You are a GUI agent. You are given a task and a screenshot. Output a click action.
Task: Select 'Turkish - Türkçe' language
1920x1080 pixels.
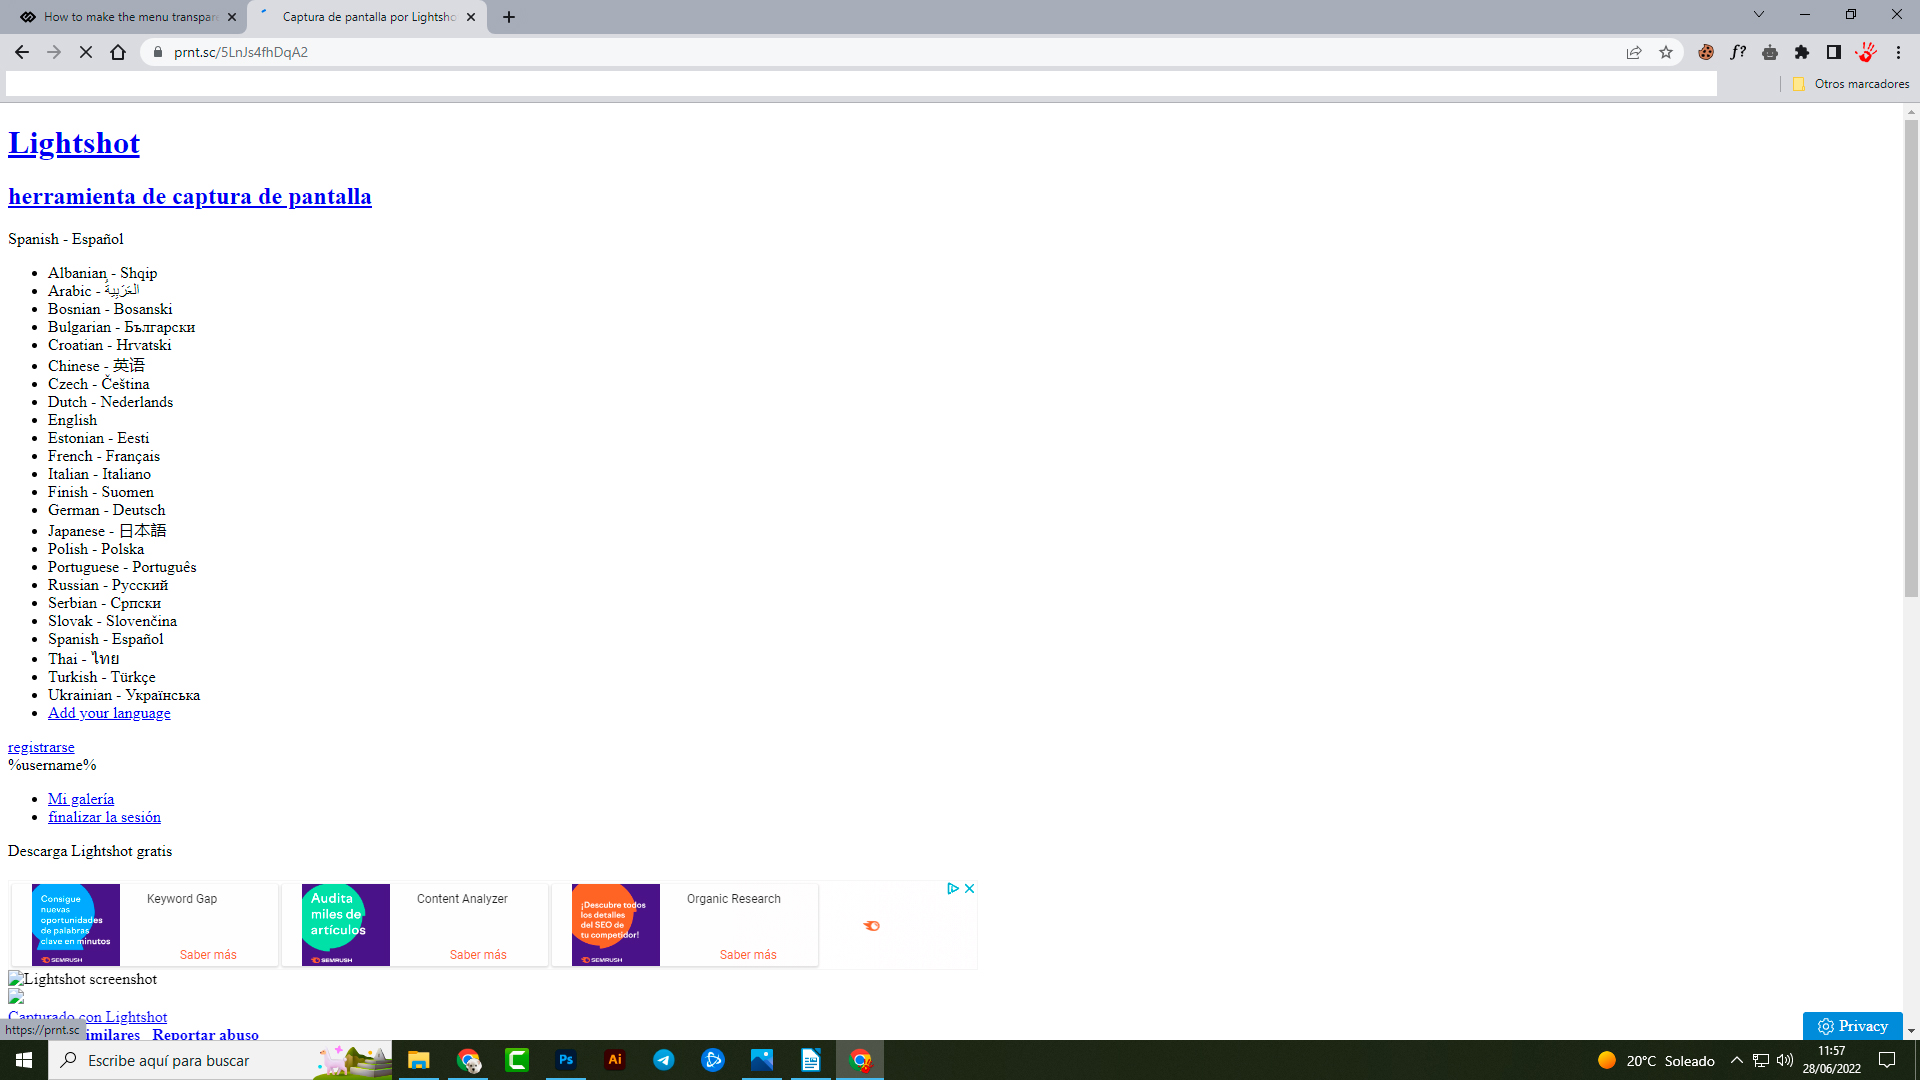click(102, 677)
